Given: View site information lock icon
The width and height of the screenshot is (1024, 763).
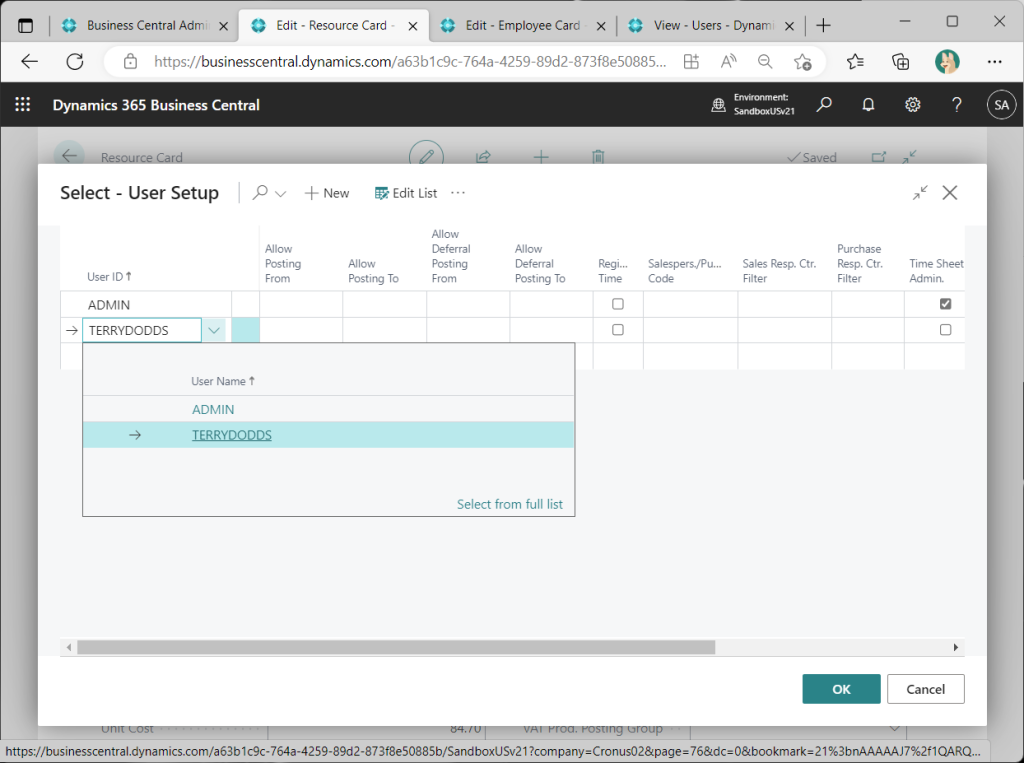Looking at the screenshot, I should point(131,62).
